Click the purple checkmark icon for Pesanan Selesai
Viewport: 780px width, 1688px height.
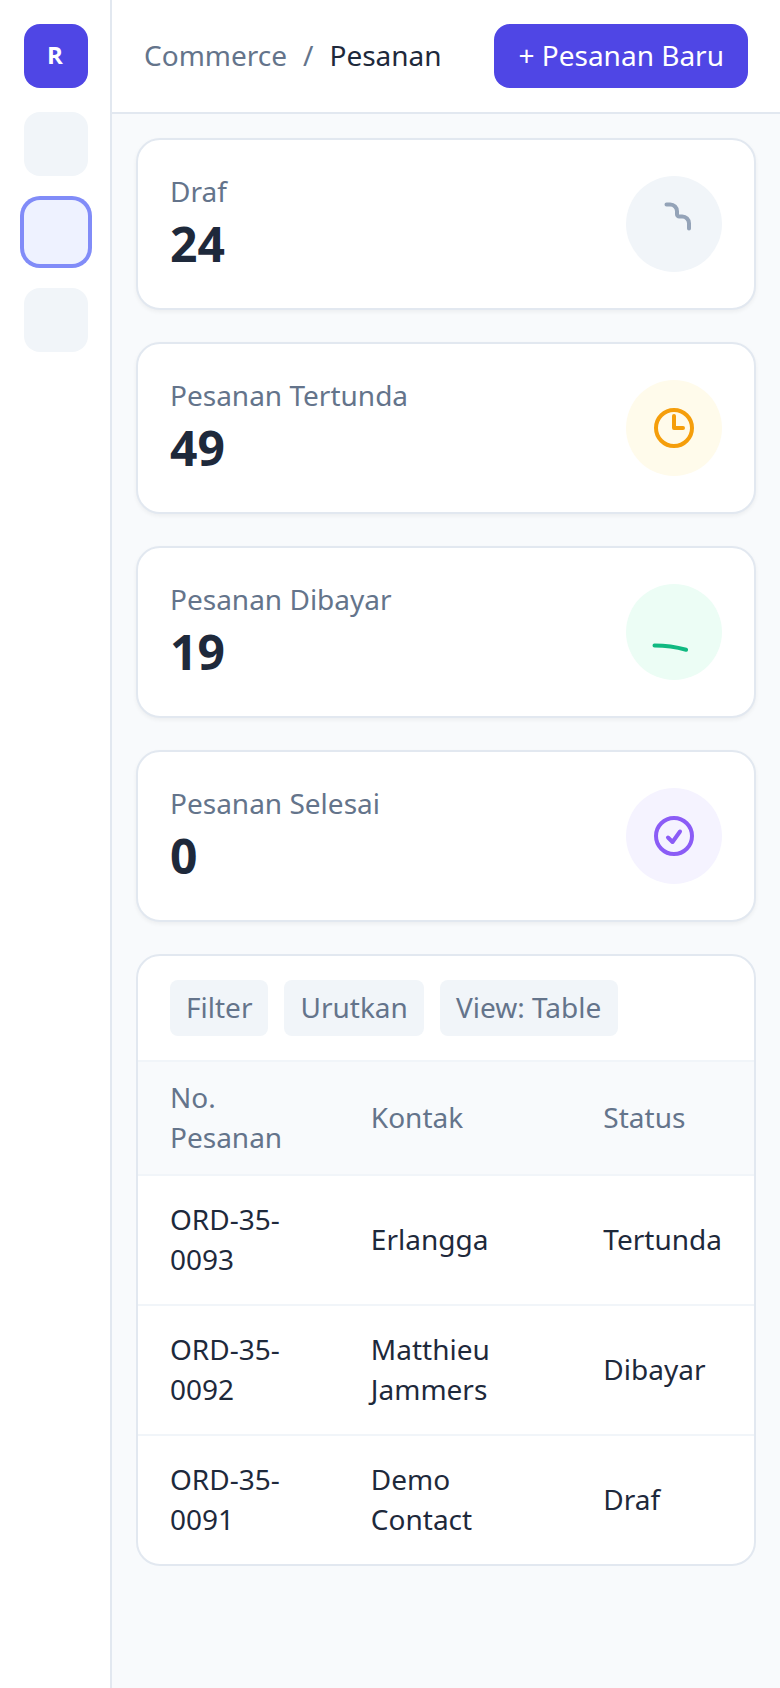coord(674,836)
